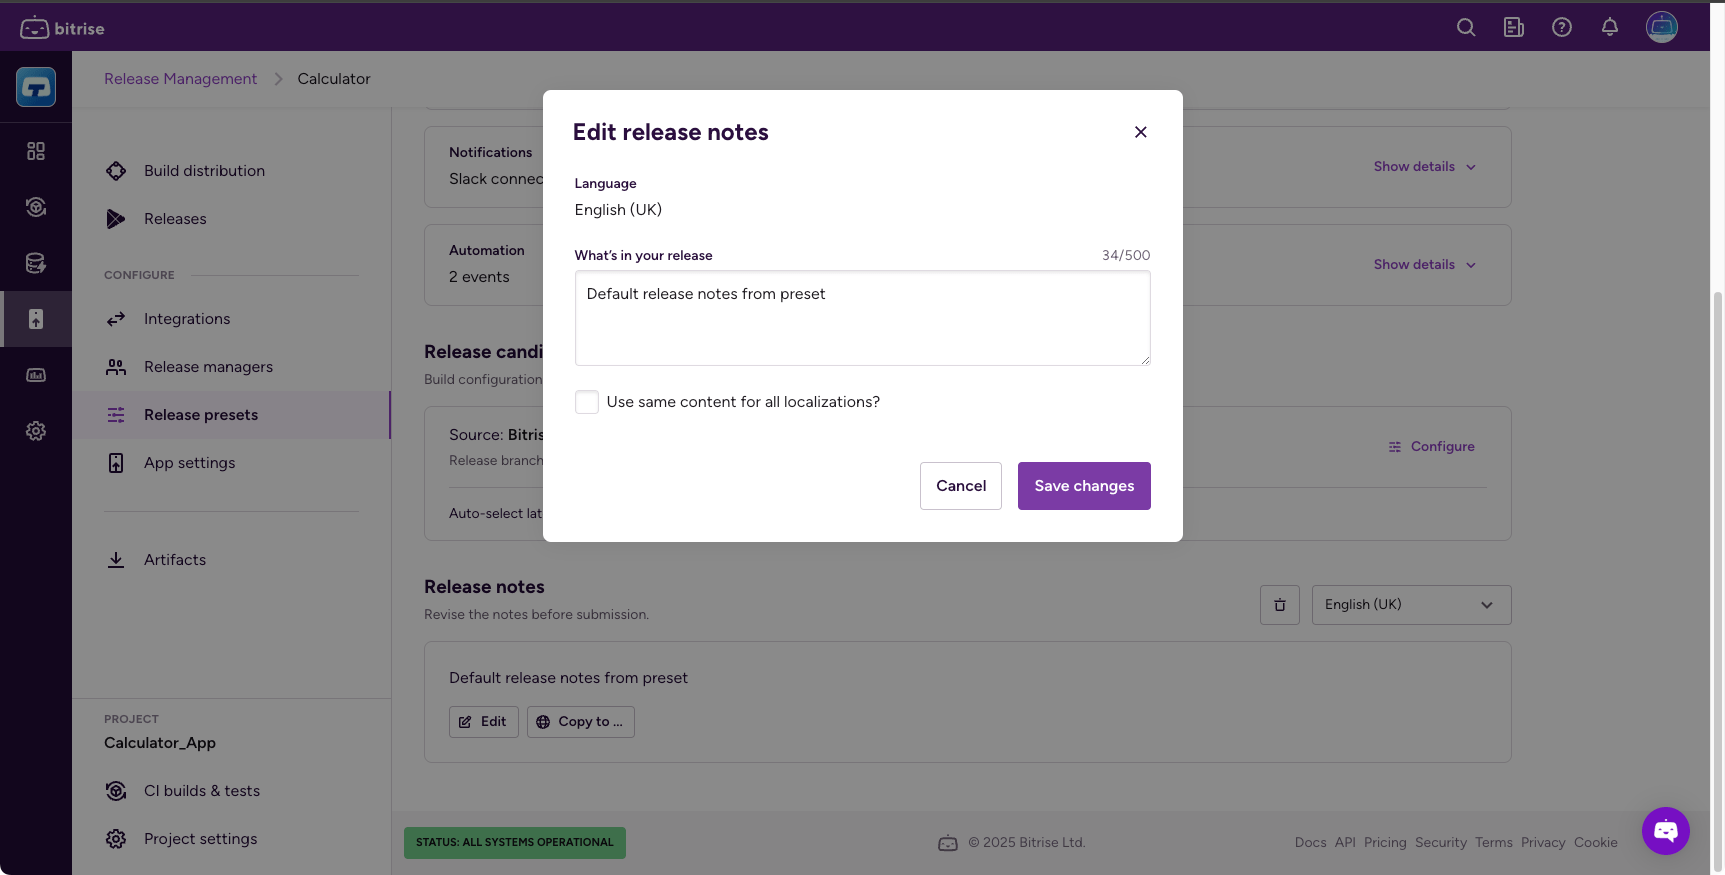Screen dimensions: 1725x875
Task: Click the trash icon beside language selector
Action: click(x=1279, y=605)
